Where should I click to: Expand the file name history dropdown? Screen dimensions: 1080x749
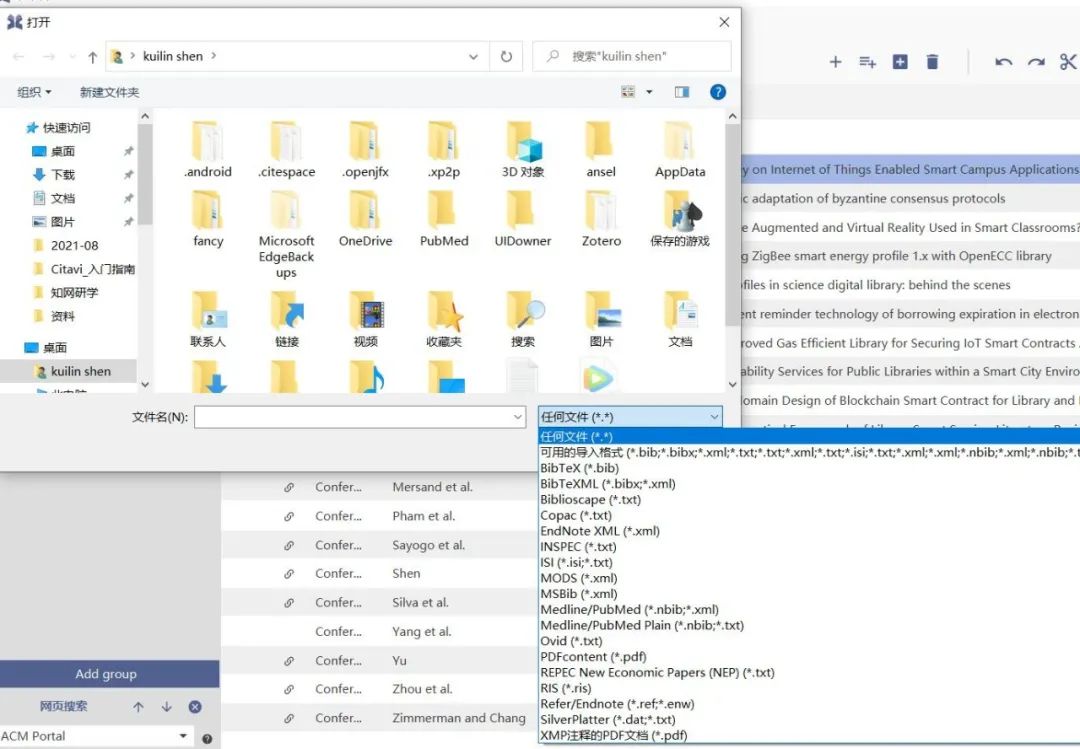pos(517,417)
